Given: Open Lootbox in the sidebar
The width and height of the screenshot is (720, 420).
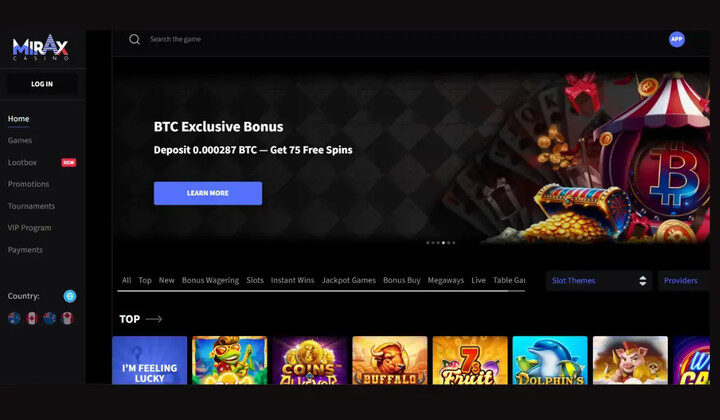Looking at the screenshot, I should (x=22, y=162).
